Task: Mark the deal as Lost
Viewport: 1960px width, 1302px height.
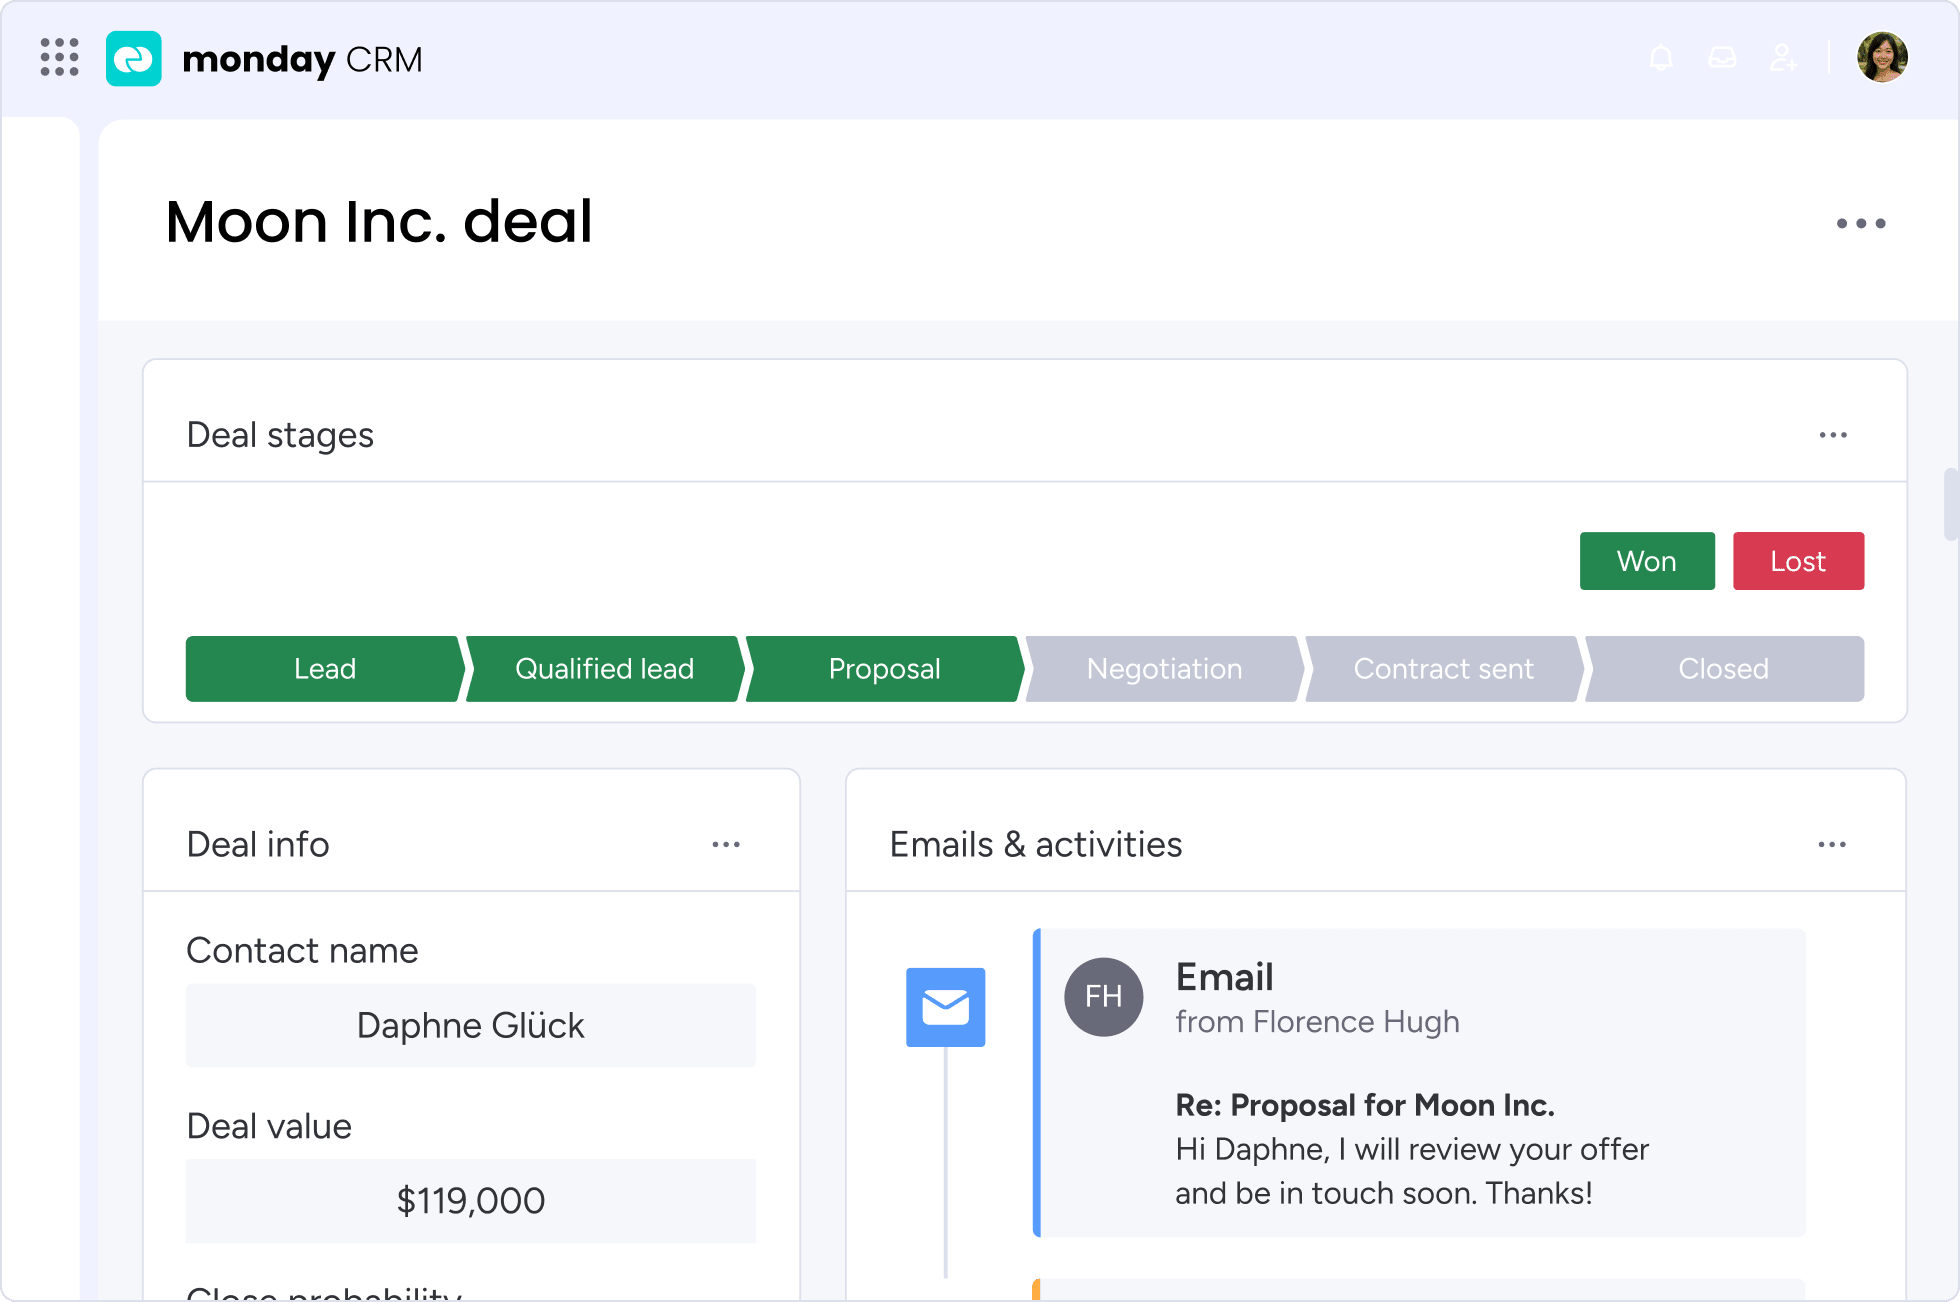Action: tap(1797, 561)
